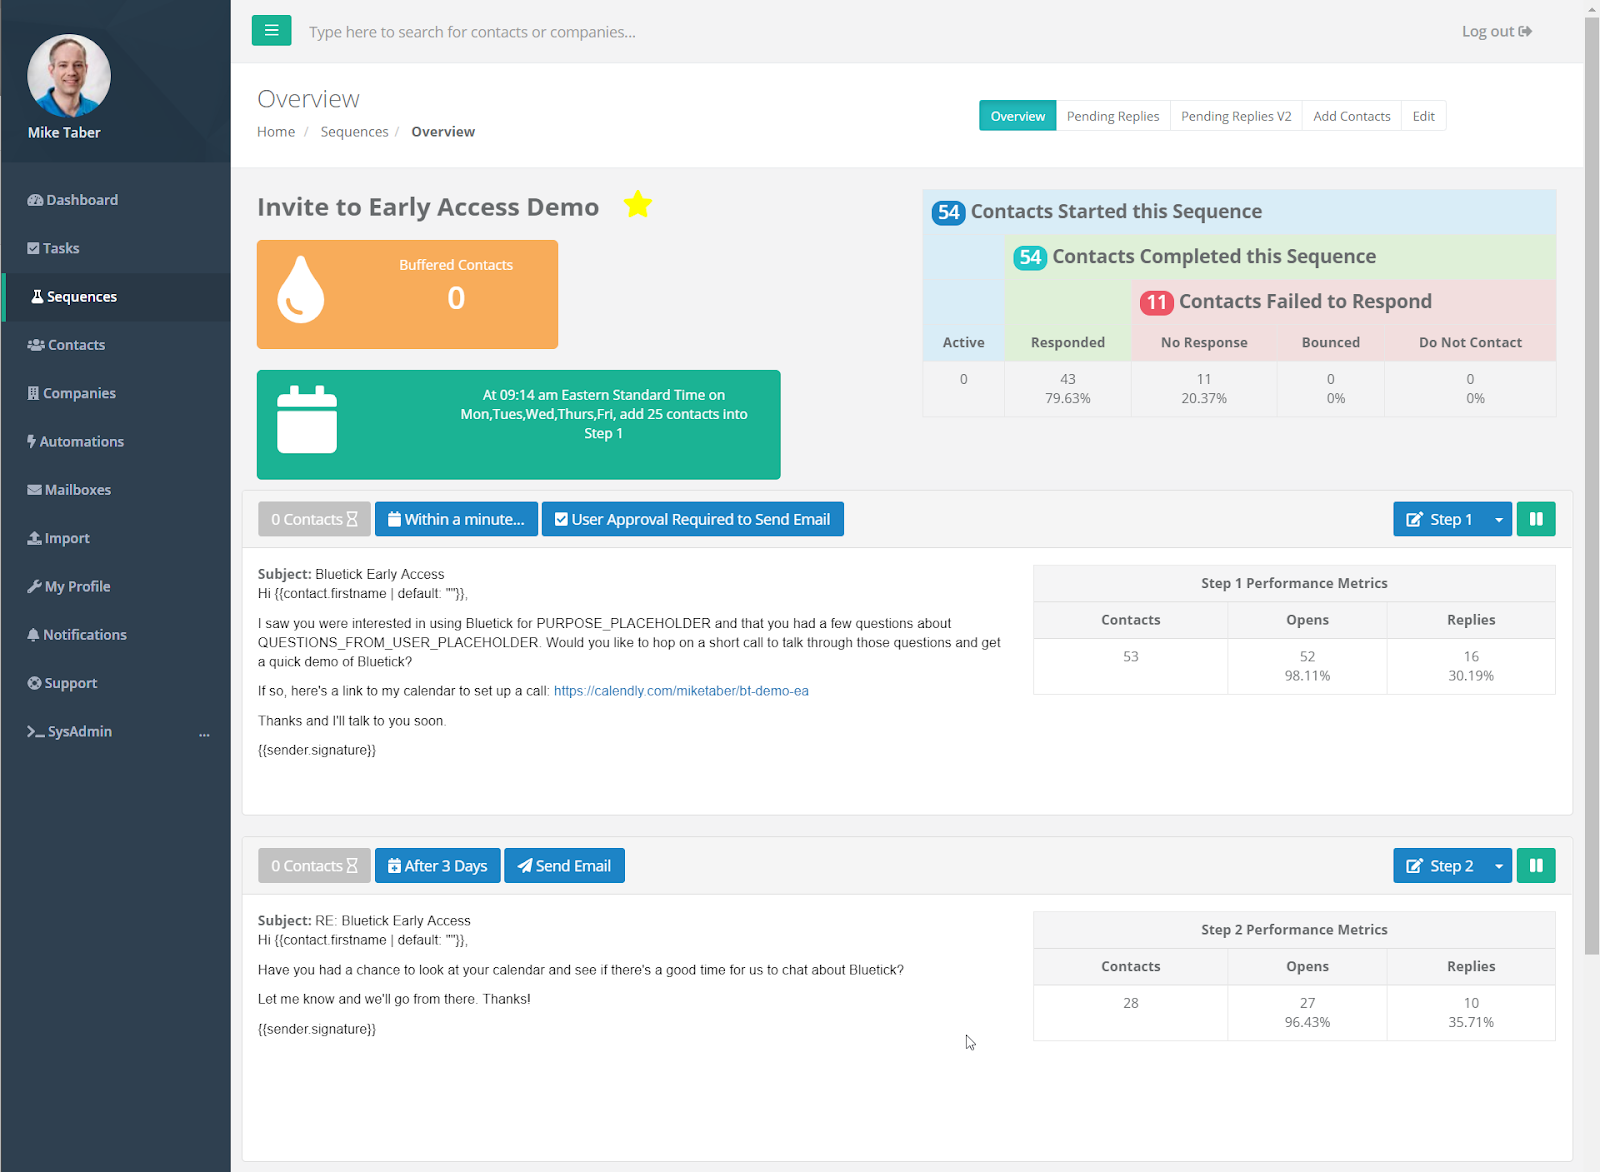Screen dimensions: 1600x1172
Task: Click the Send Email action button in Step 2
Action: pyautogui.click(x=564, y=866)
